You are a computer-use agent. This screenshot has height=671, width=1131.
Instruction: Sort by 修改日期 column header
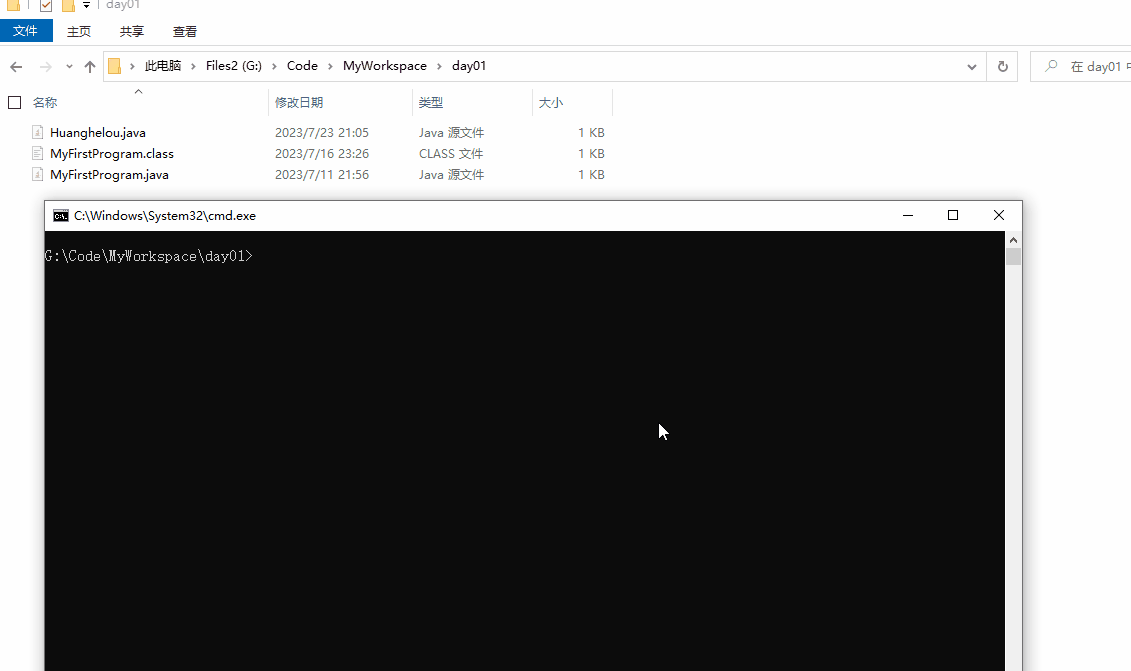[x=299, y=102]
